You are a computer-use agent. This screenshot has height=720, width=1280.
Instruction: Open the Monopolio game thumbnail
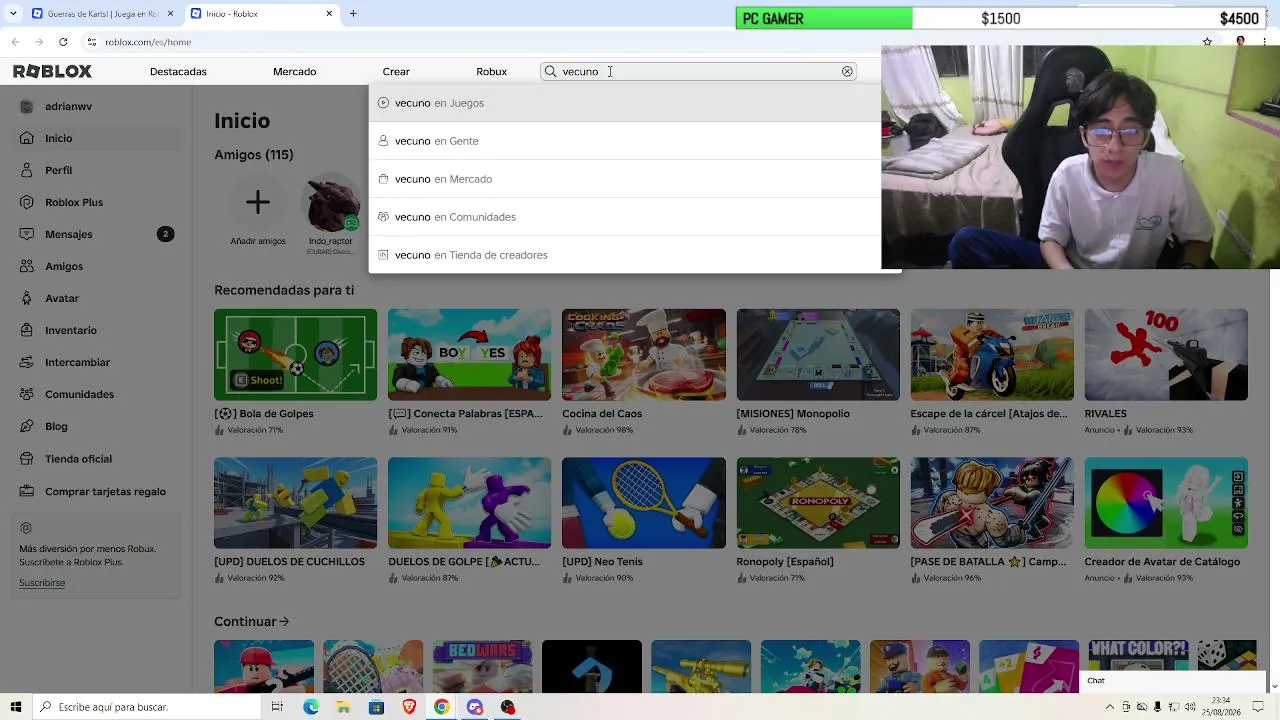818,355
